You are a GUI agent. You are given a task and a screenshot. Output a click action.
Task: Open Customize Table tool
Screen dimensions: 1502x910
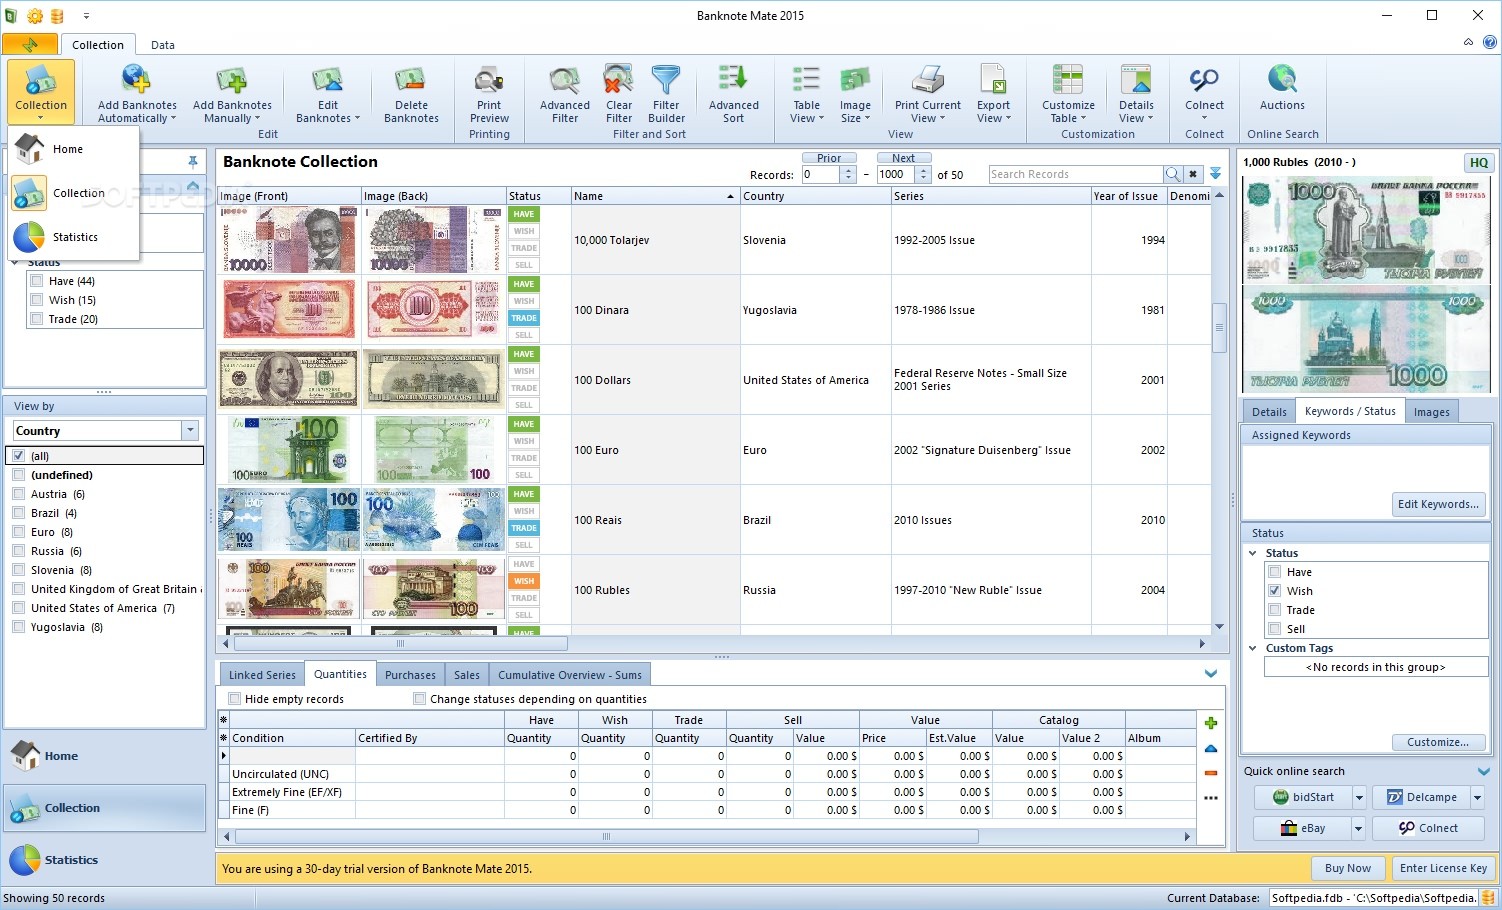pyautogui.click(x=1068, y=94)
